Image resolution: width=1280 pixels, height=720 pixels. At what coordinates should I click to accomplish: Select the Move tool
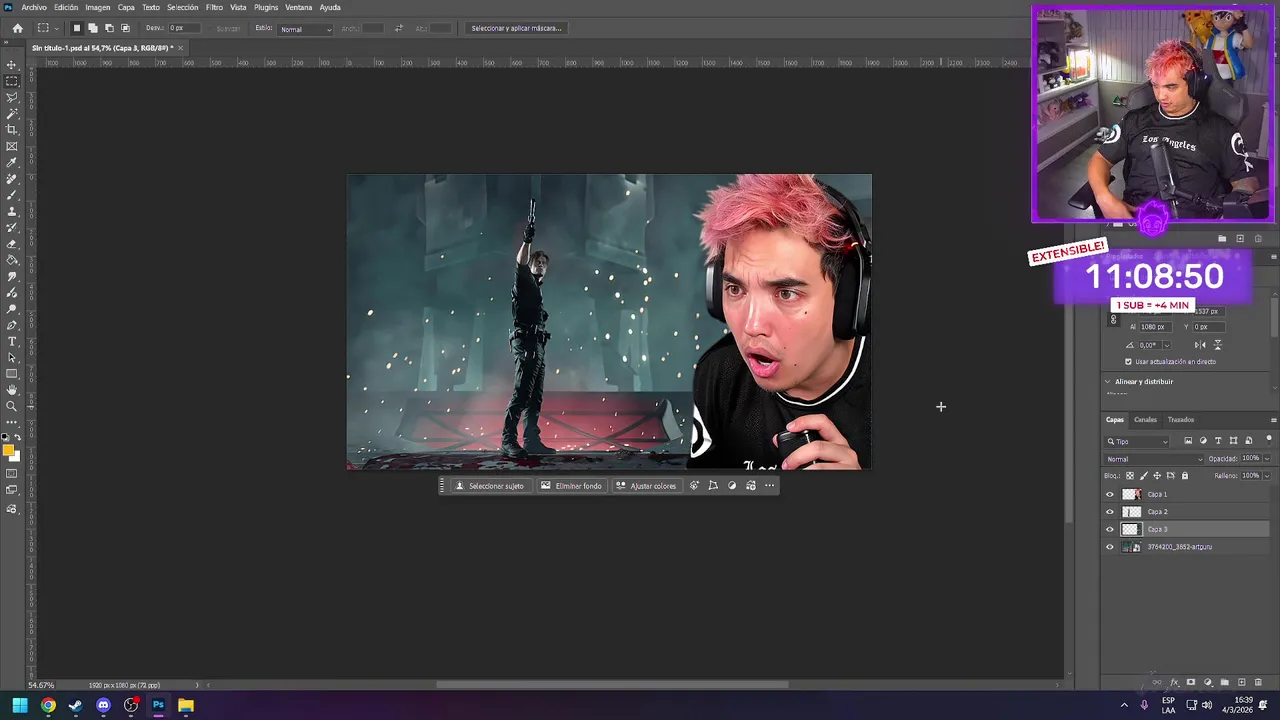(12, 65)
